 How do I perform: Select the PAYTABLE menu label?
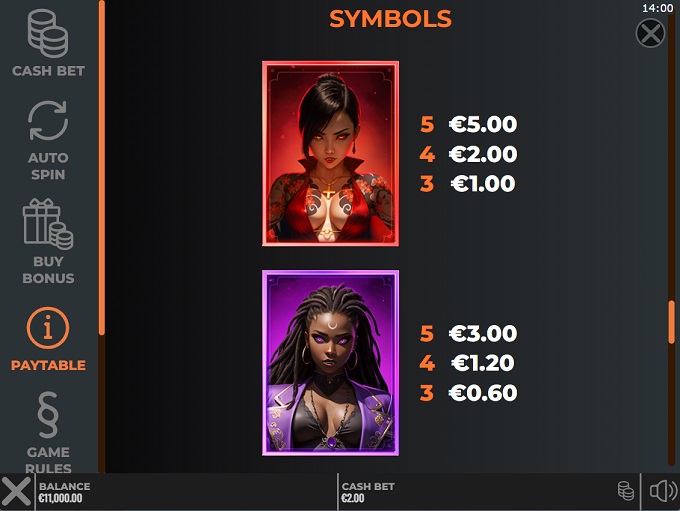[48, 365]
